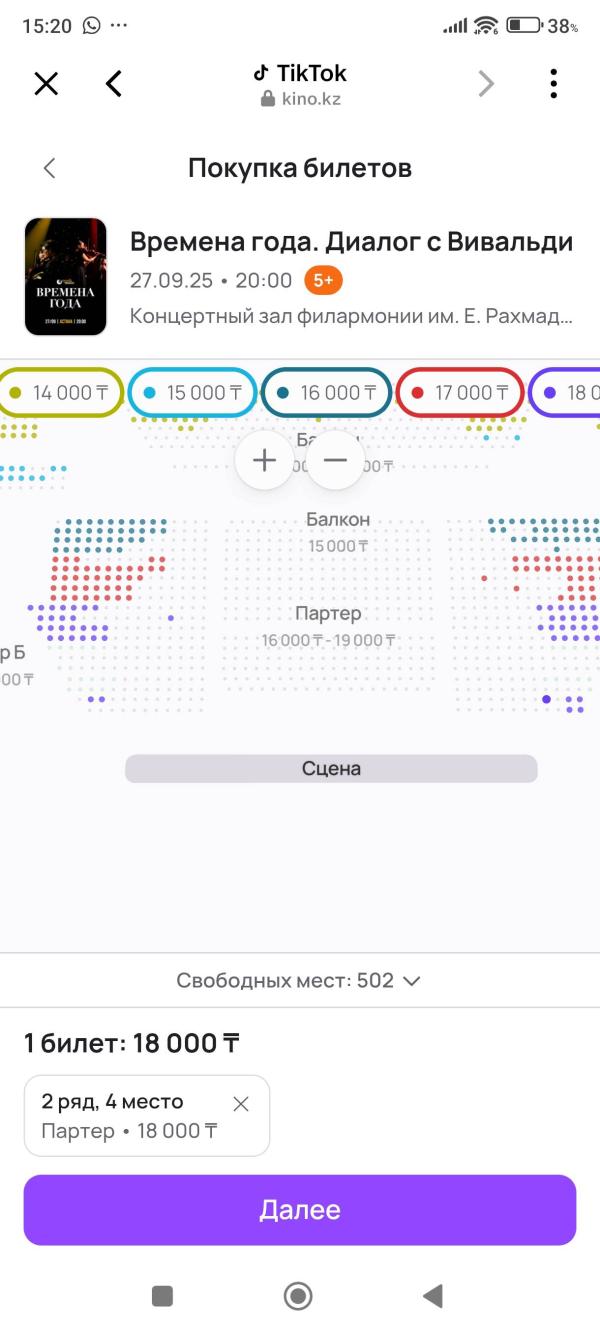Expand the Свободных мест: 502 list
600x1333 pixels.
[299, 980]
